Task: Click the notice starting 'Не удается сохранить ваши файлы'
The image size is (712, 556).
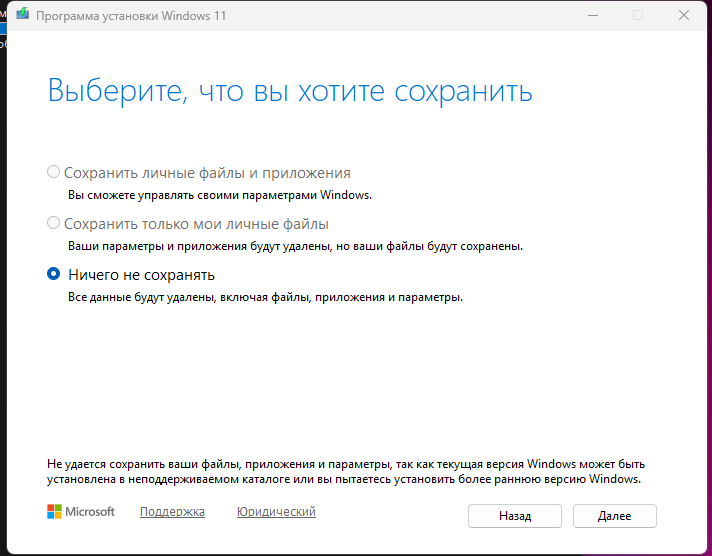Action: [x=346, y=472]
